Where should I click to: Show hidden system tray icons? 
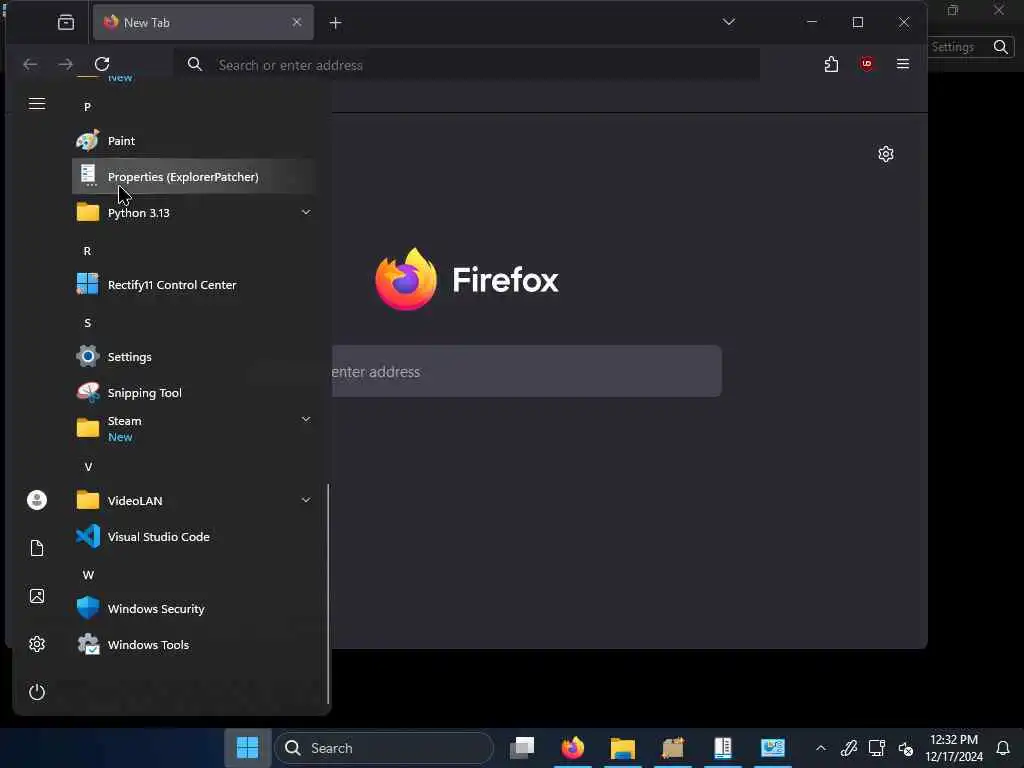[821, 748]
